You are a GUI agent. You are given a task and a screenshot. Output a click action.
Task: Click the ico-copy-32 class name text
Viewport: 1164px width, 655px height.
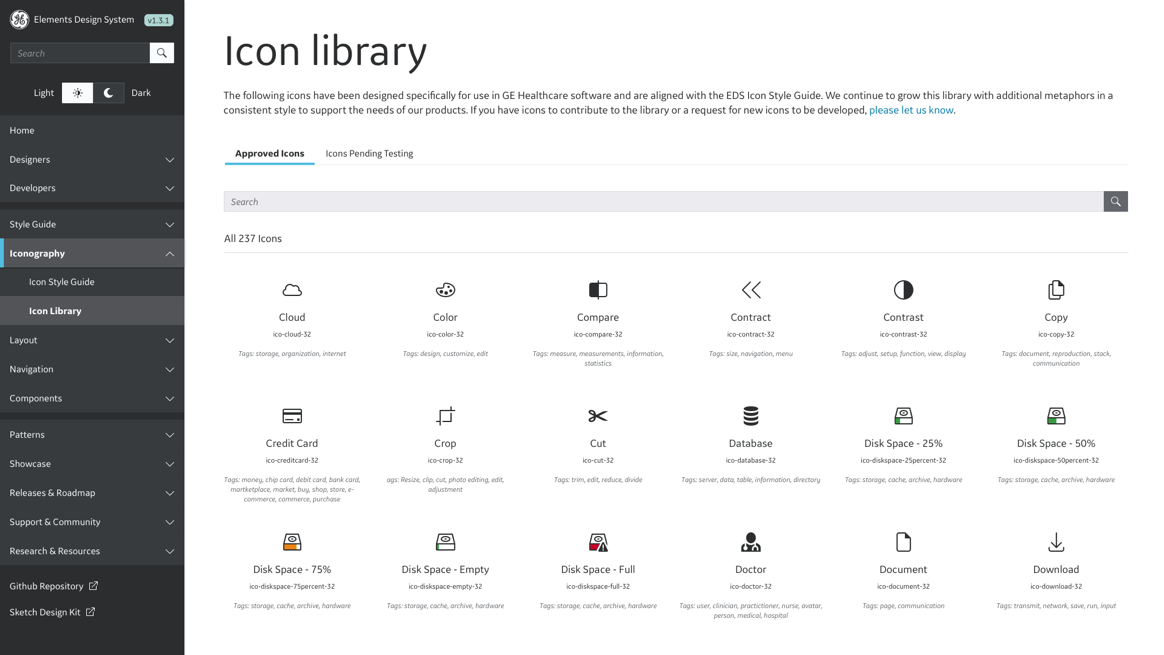1056,334
